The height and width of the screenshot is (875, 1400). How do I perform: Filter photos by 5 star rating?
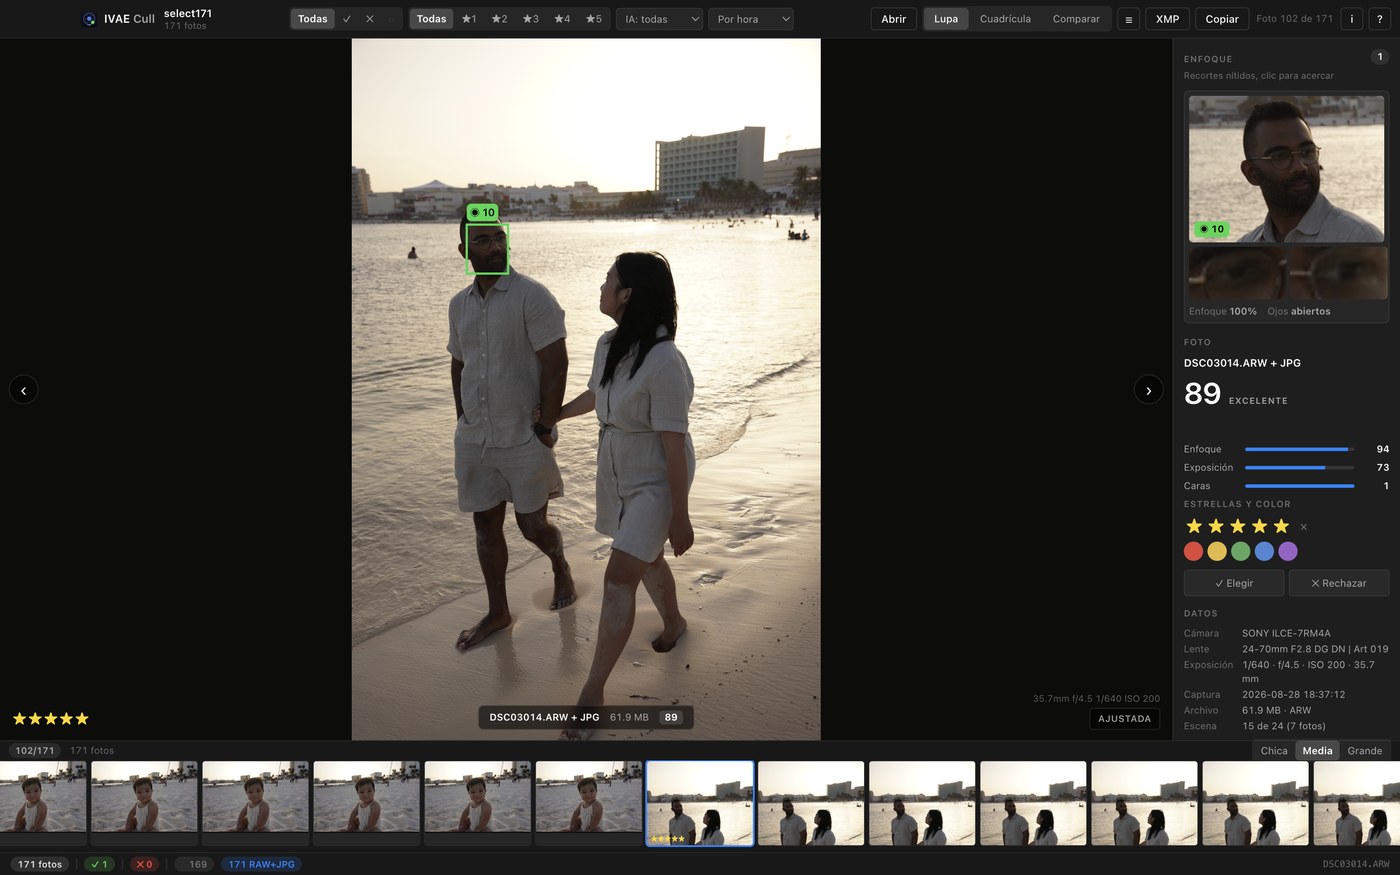click(593, 19)
